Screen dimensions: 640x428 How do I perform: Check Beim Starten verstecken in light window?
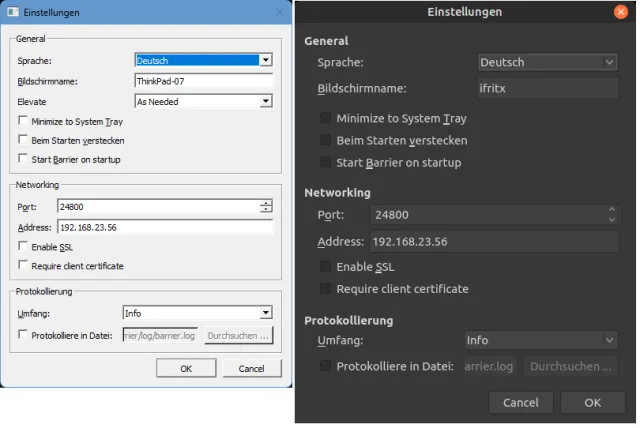pyautogui.click(x=23, y=140)
